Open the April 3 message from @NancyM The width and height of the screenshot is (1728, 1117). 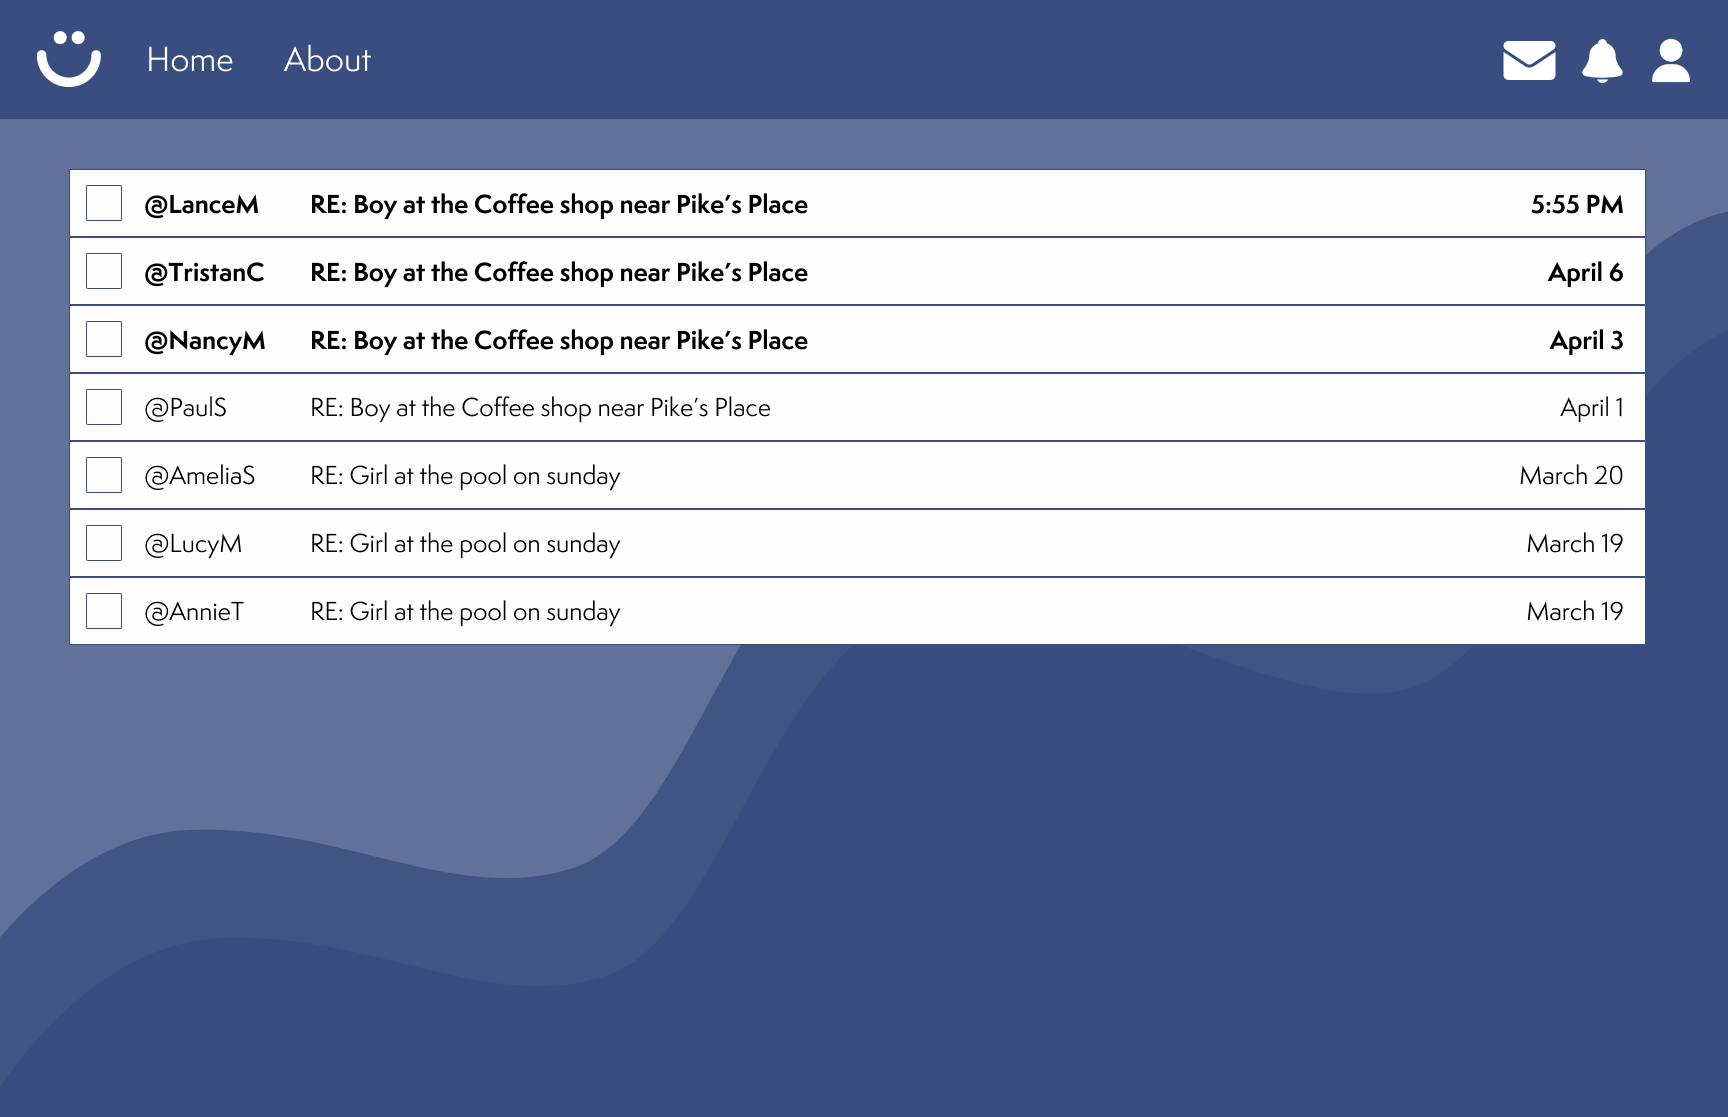point(857,340)
